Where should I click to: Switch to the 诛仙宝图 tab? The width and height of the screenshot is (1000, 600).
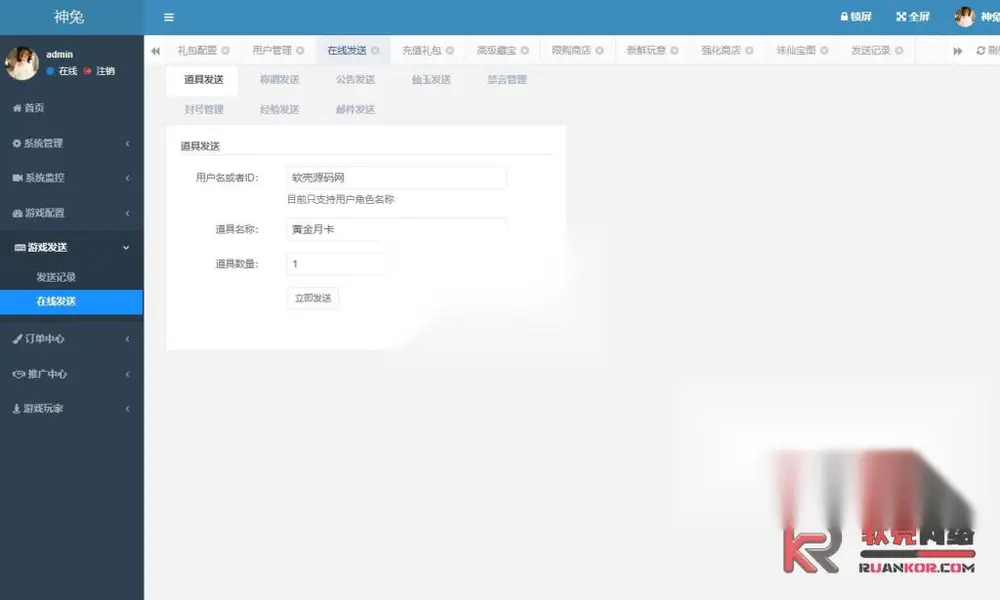(x=796, y=50)
